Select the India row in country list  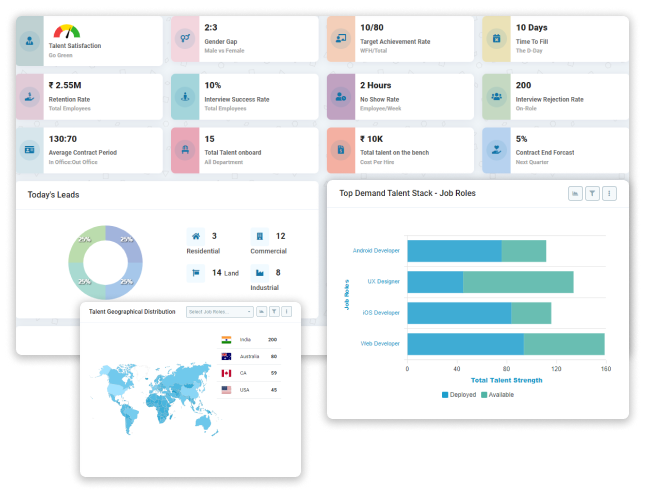point(249,340)
